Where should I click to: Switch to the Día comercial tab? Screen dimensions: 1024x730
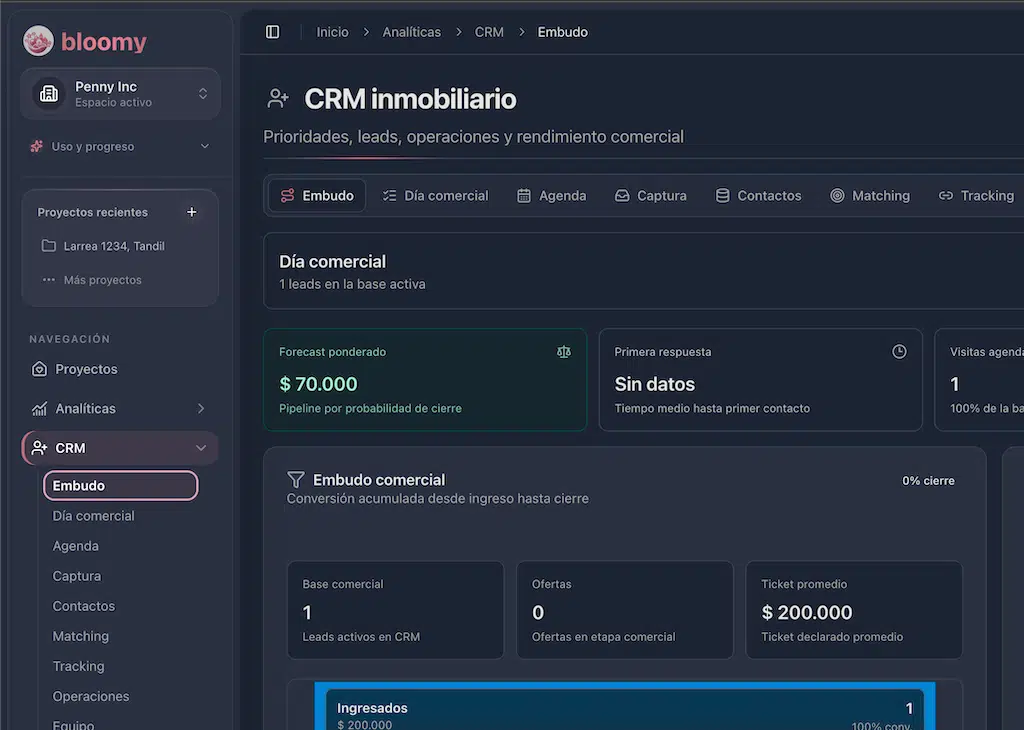(x=436, y=196)
